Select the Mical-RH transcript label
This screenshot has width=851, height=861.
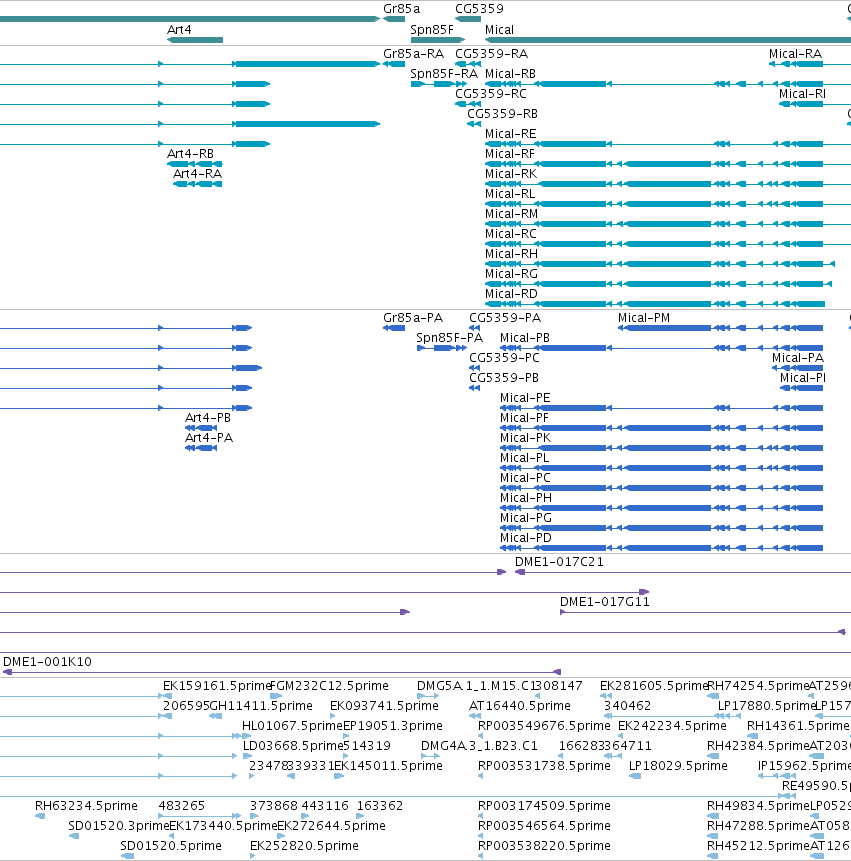point(512,254)
